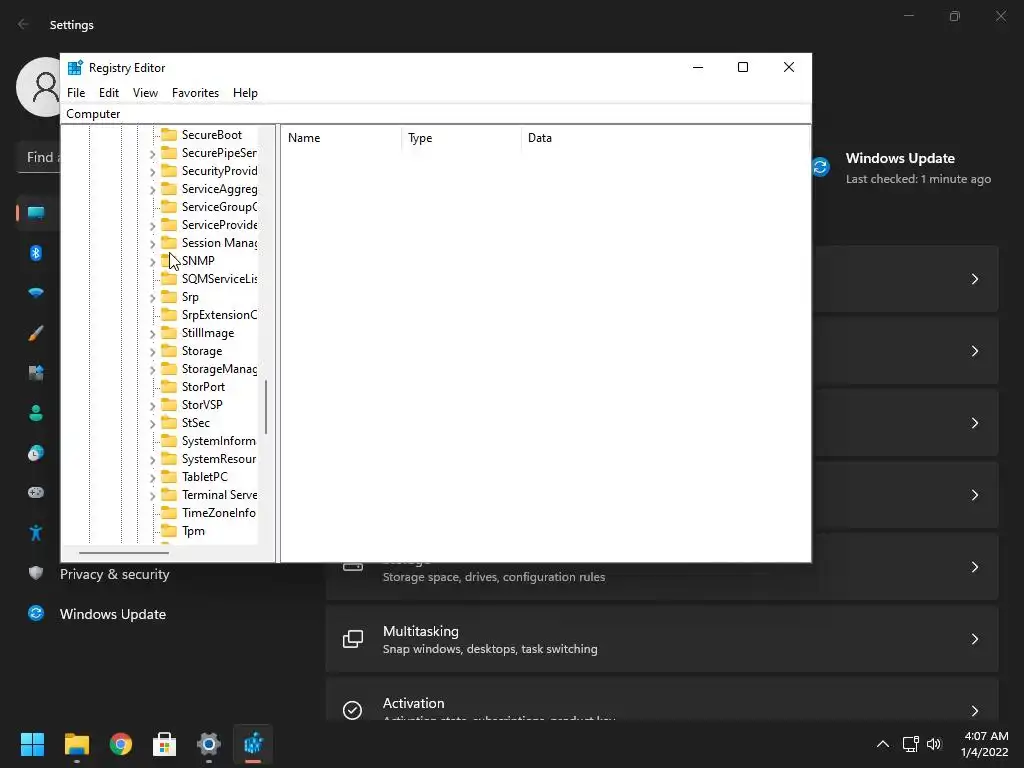Screen dimensions: 1024x768
Task: Open the View menu in Registry Editor
Action: click(x=145, y=93)
